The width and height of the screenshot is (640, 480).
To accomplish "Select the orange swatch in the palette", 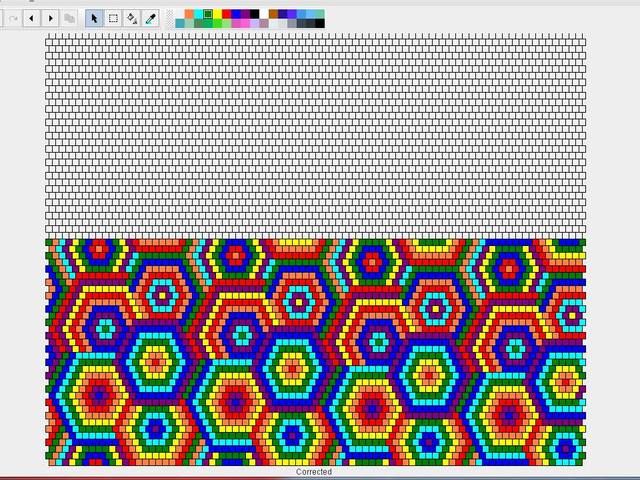I will (189, 13).
